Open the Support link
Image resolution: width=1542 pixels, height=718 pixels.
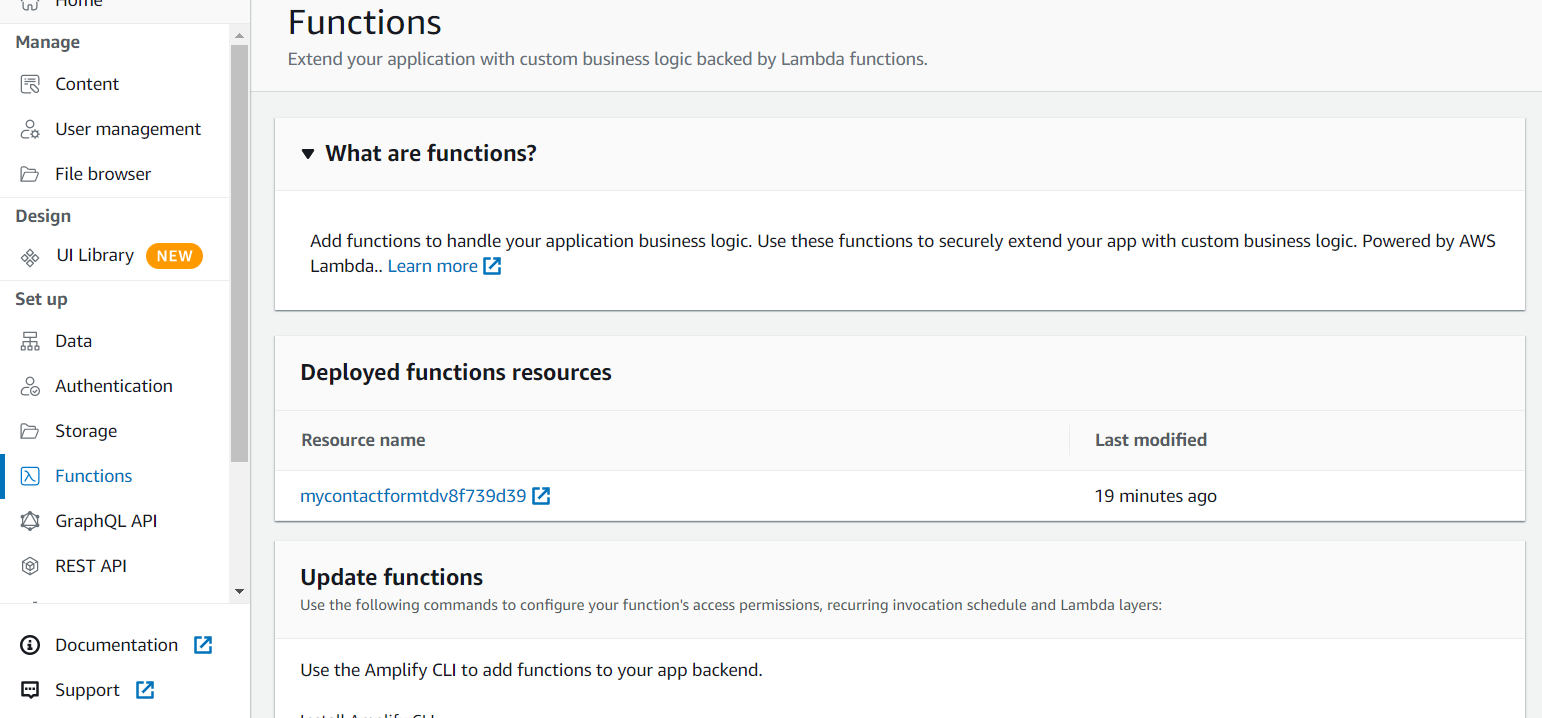(x=87, y=690)
